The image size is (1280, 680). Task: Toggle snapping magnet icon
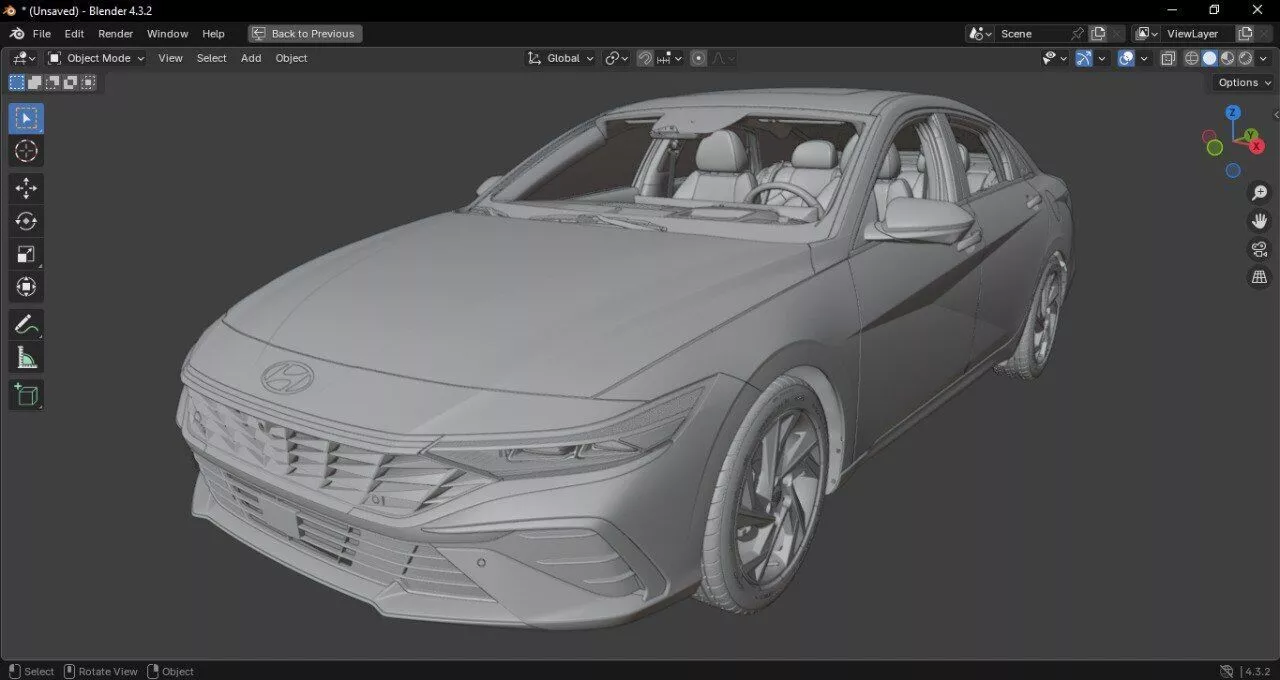(645, 58)
